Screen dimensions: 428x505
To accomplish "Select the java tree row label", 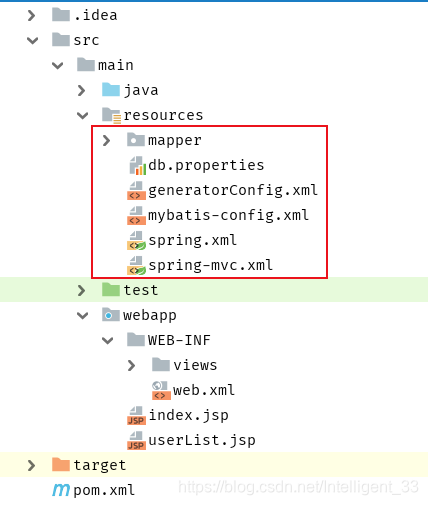I will click(141, 91).
